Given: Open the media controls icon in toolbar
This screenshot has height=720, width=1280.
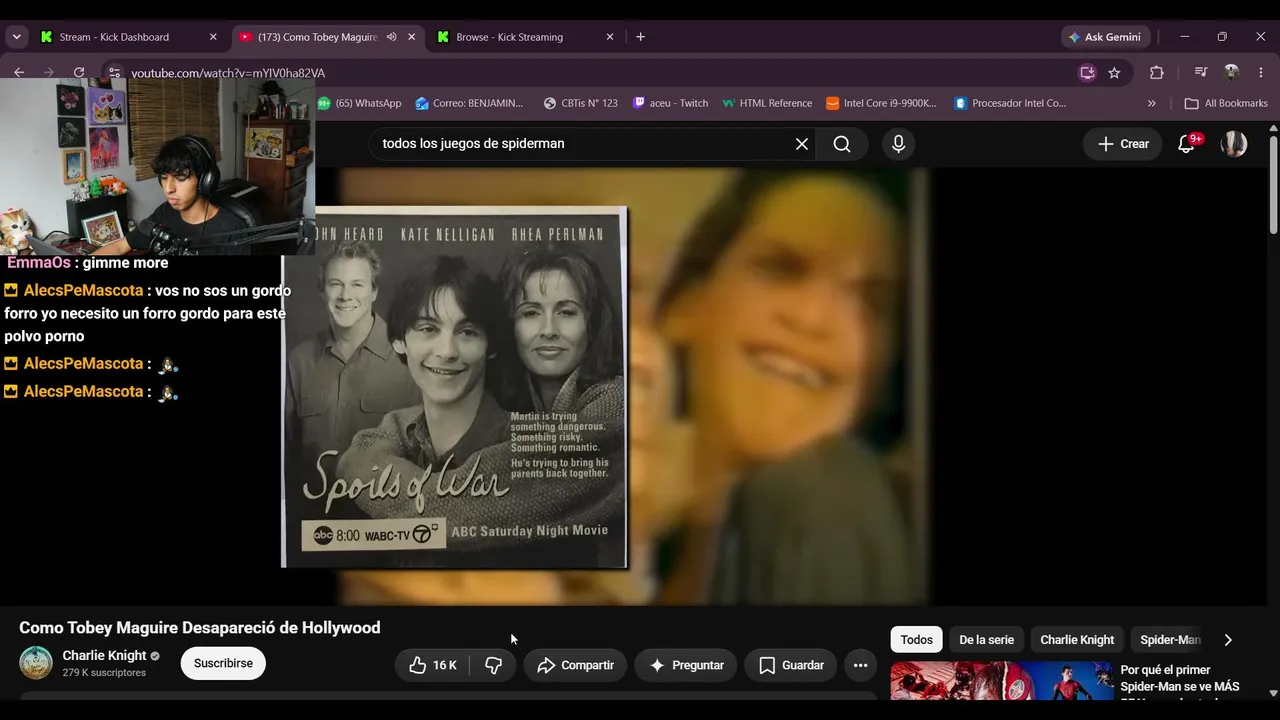Looking at the screenshot, I should (x=1201, y=73).
